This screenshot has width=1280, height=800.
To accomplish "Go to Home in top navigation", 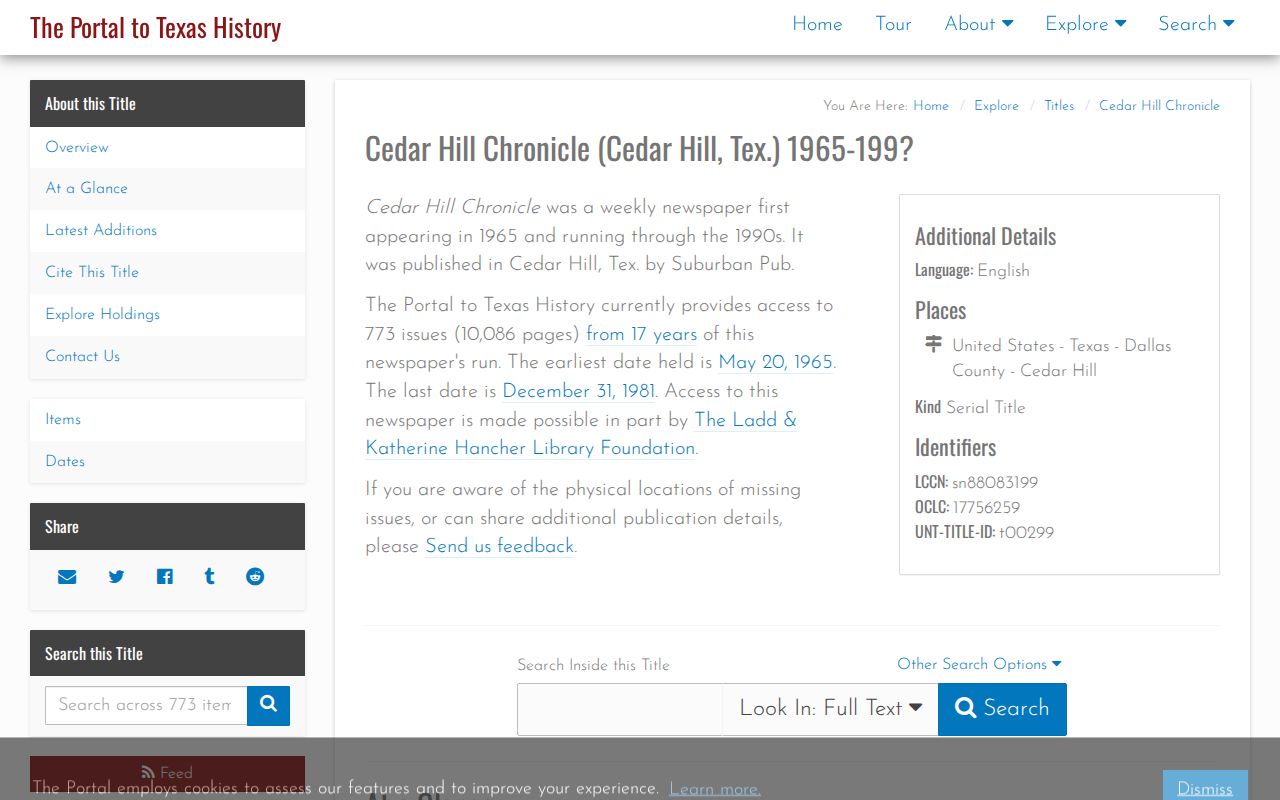I will (x=817, y=24).
